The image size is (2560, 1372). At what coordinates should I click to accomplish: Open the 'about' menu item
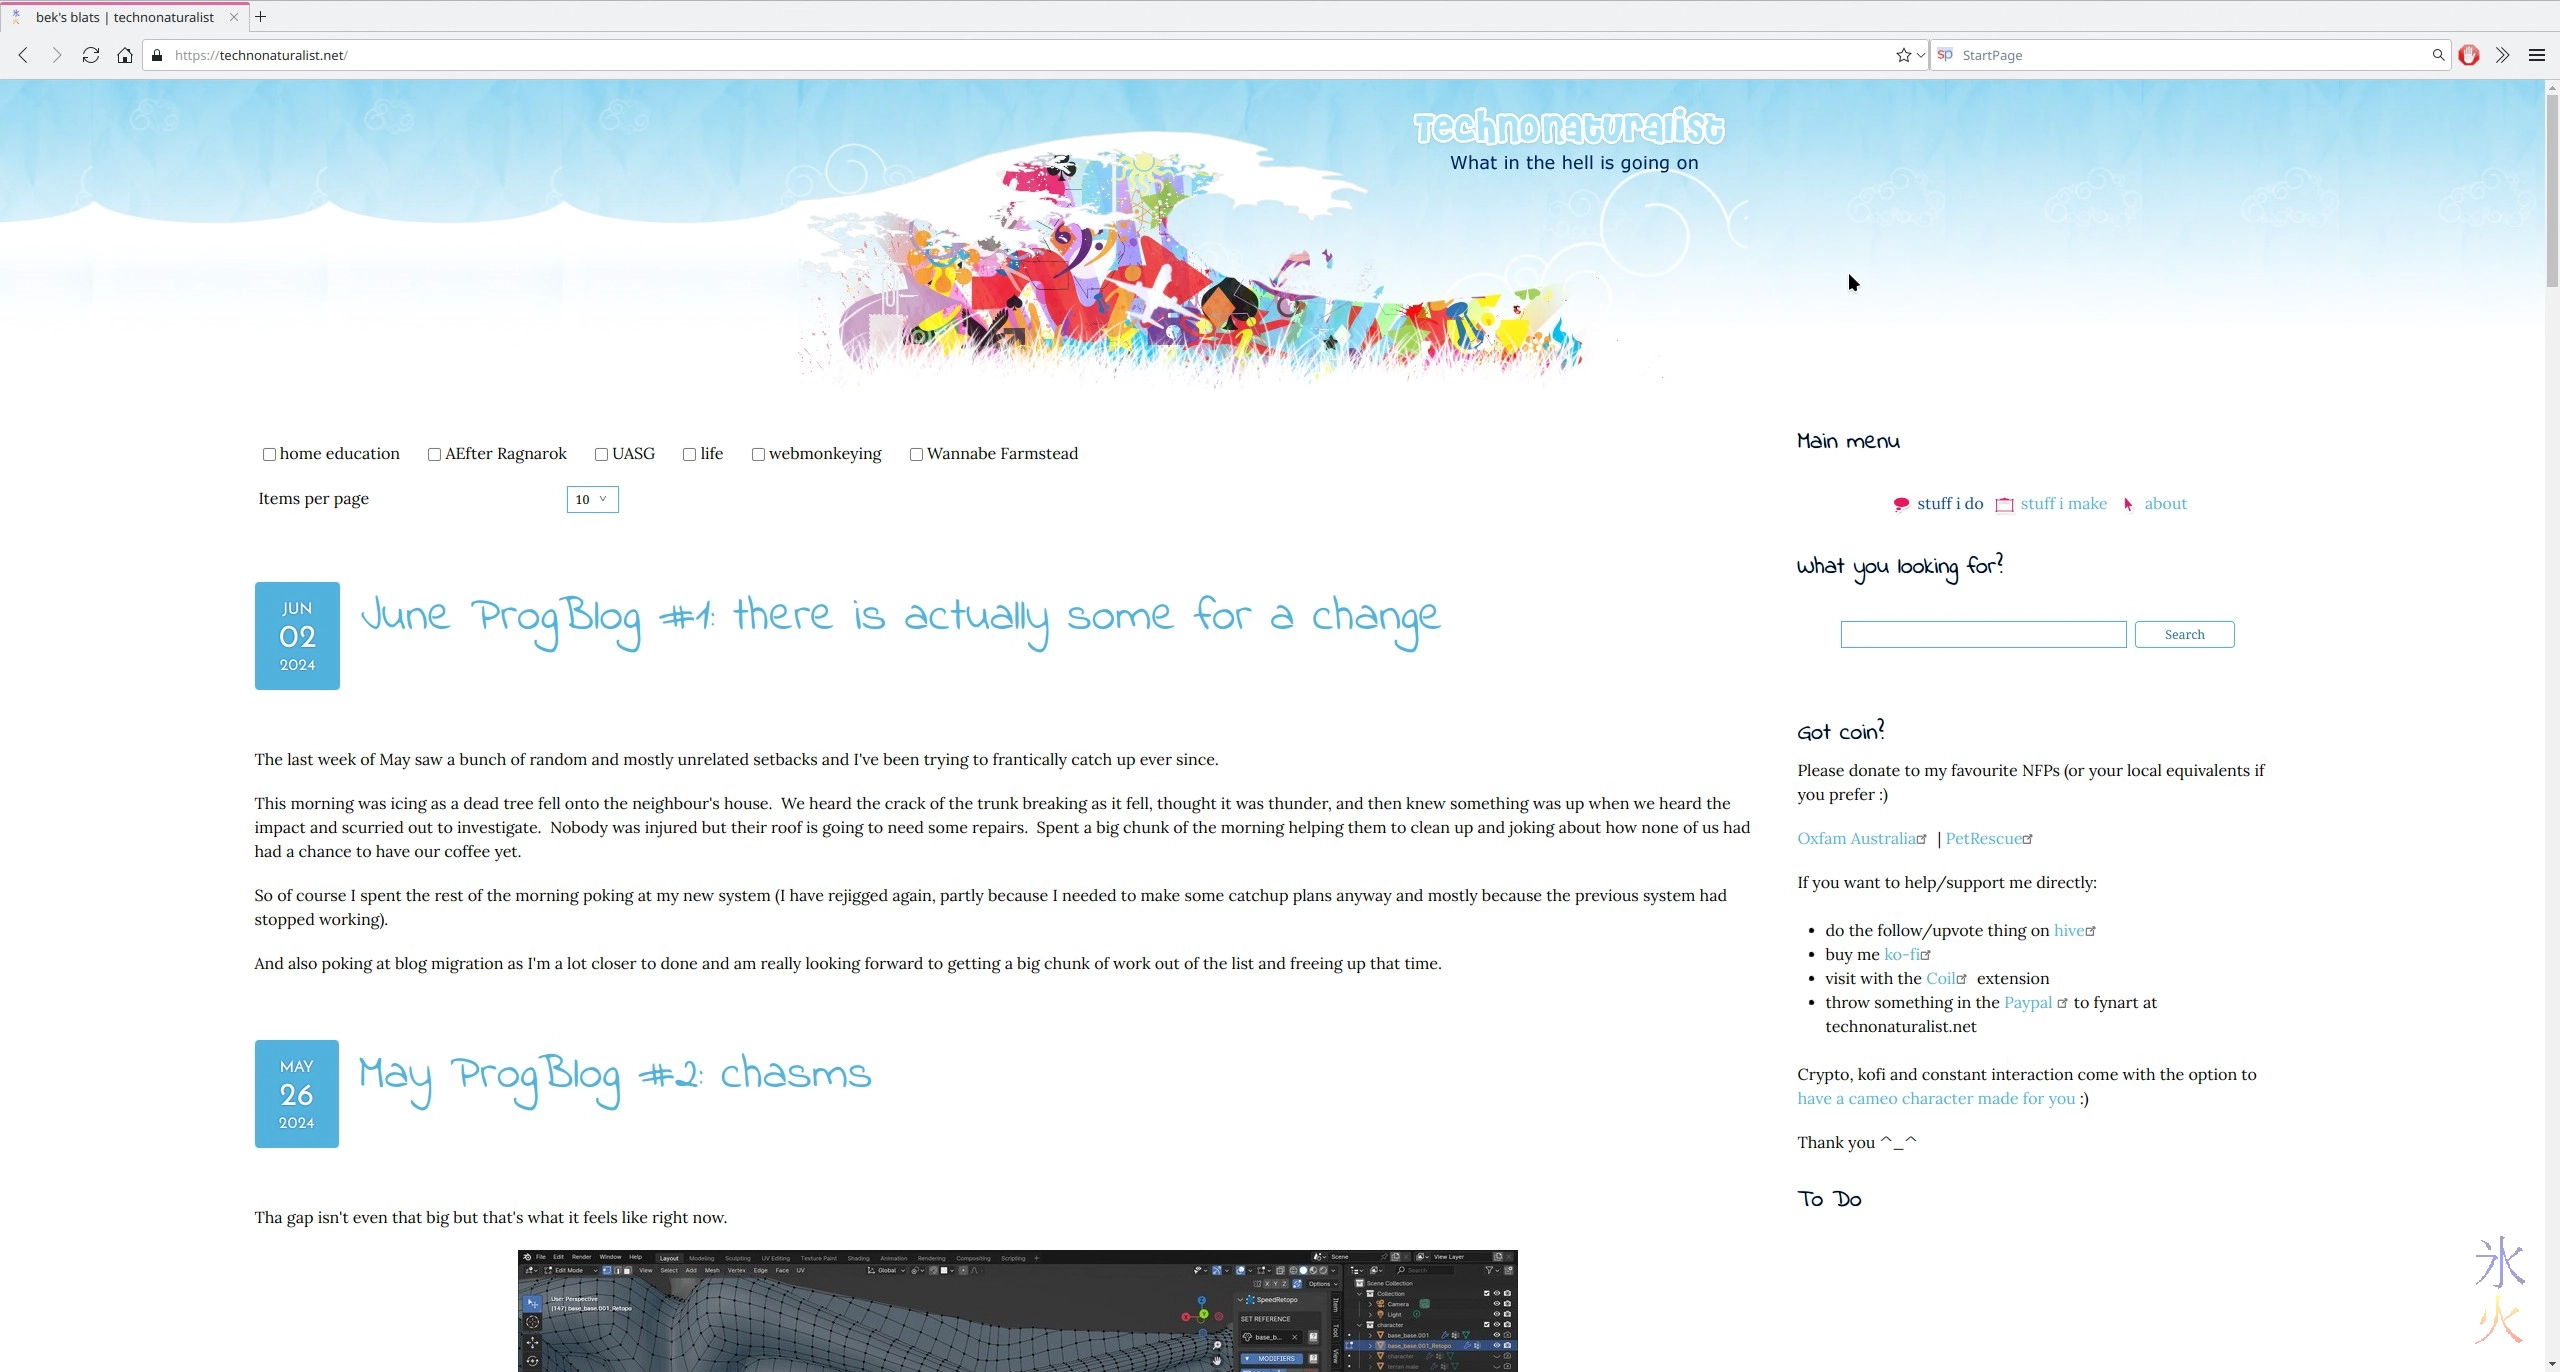tap(2165, 504)
